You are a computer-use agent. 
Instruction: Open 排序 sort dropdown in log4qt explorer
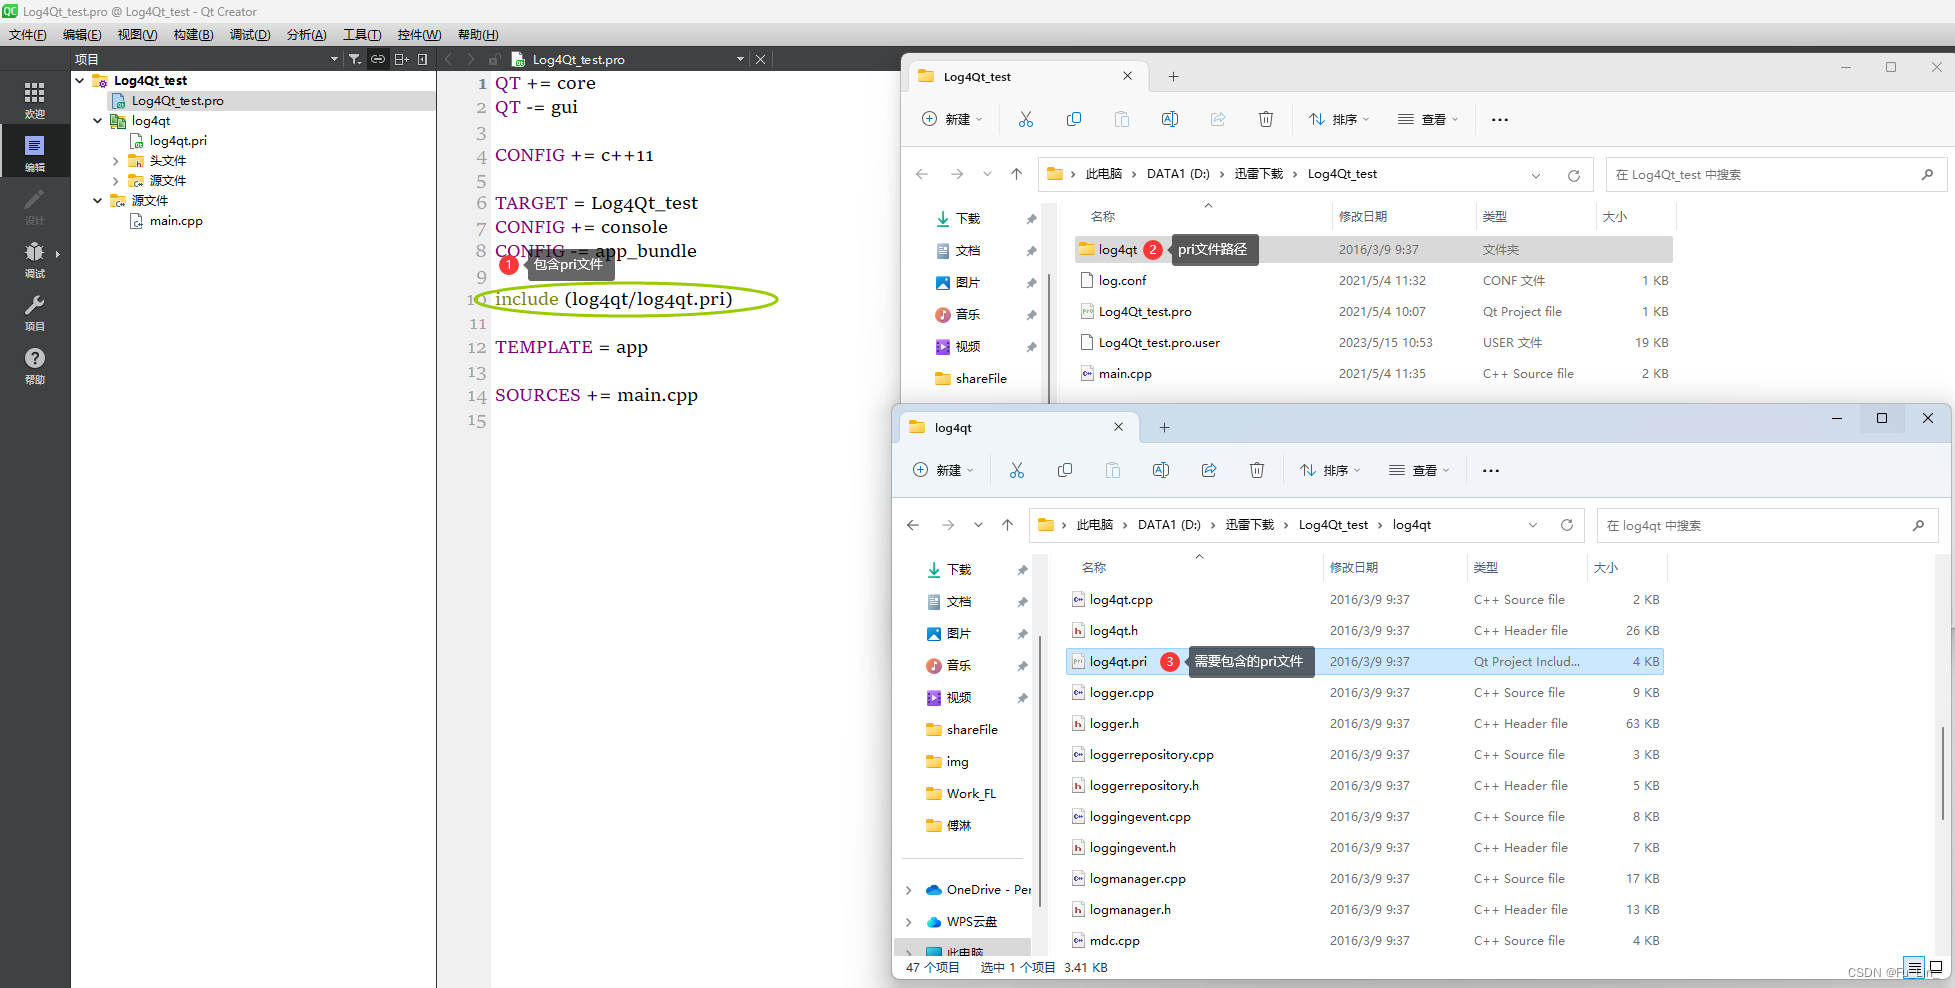[1331, 470]
